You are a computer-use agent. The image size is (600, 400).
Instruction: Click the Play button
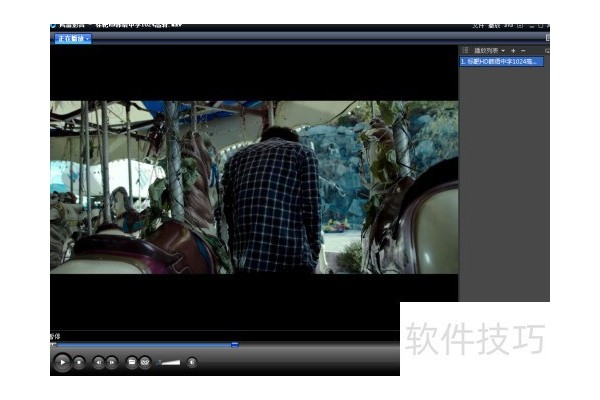point(62,362)
